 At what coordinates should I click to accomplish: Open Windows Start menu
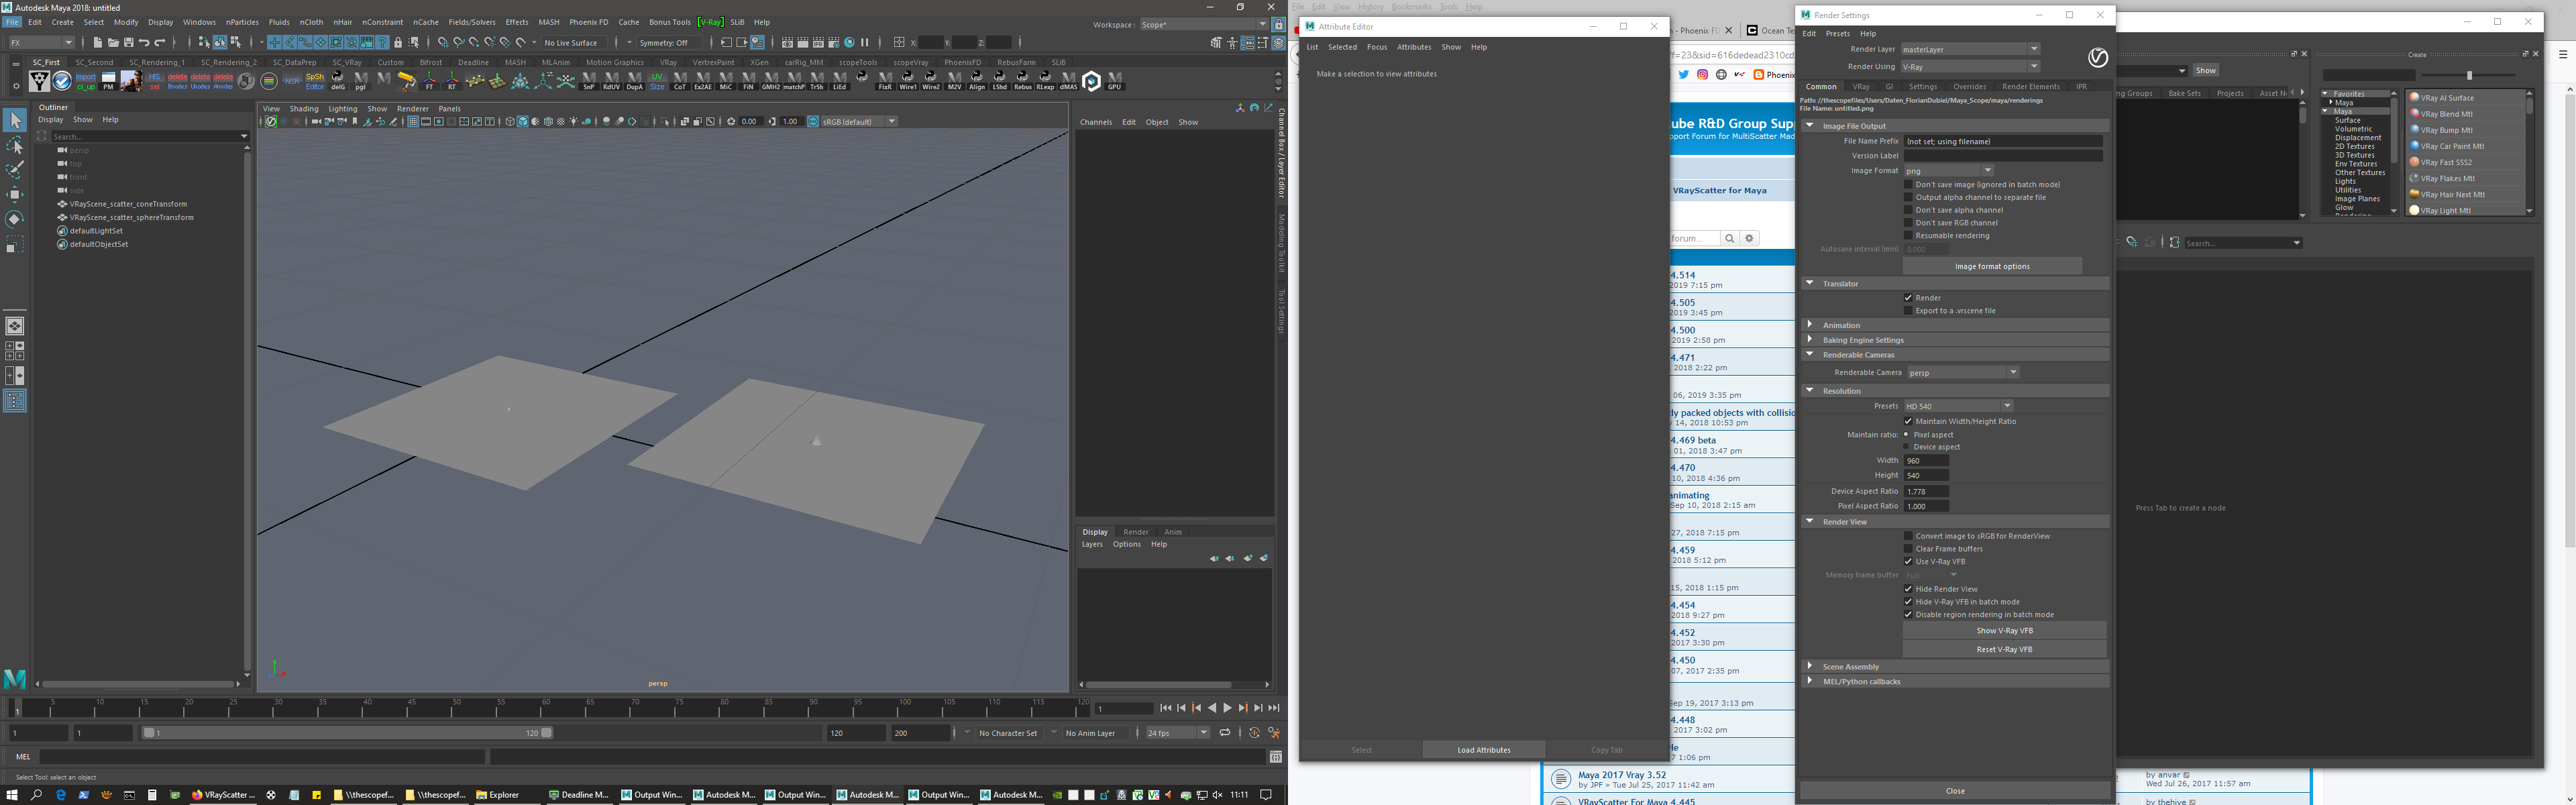tap(12, 795)
